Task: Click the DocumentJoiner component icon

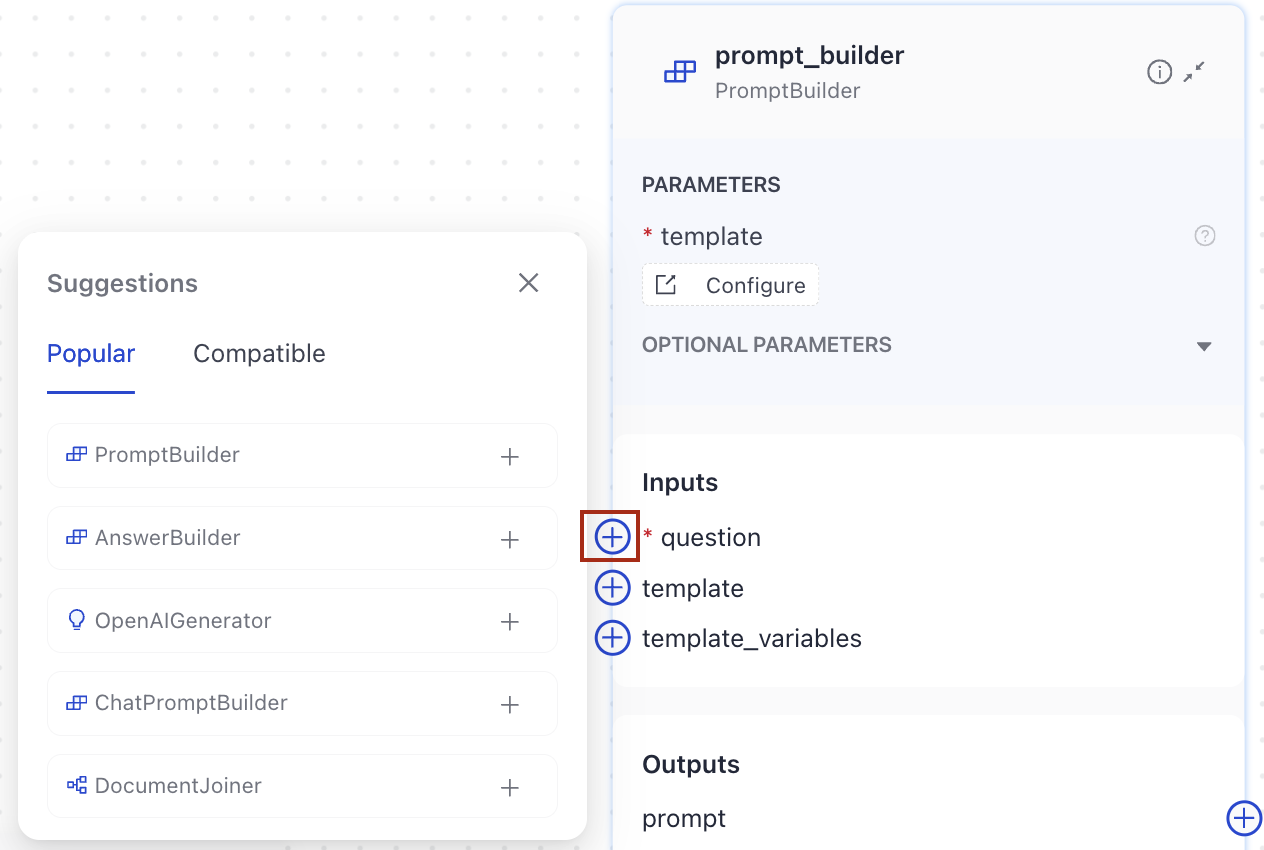Action: click(77, 787)
